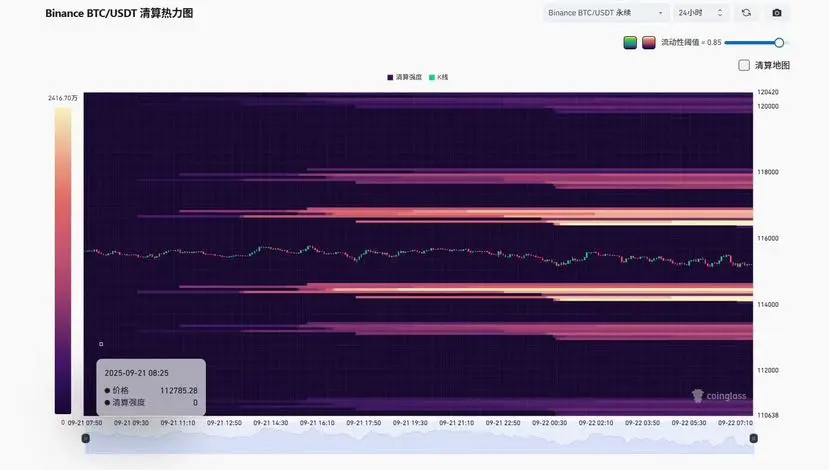
Task: Toggle the 清算强度 legend item
Action: [x=404, y=77]
